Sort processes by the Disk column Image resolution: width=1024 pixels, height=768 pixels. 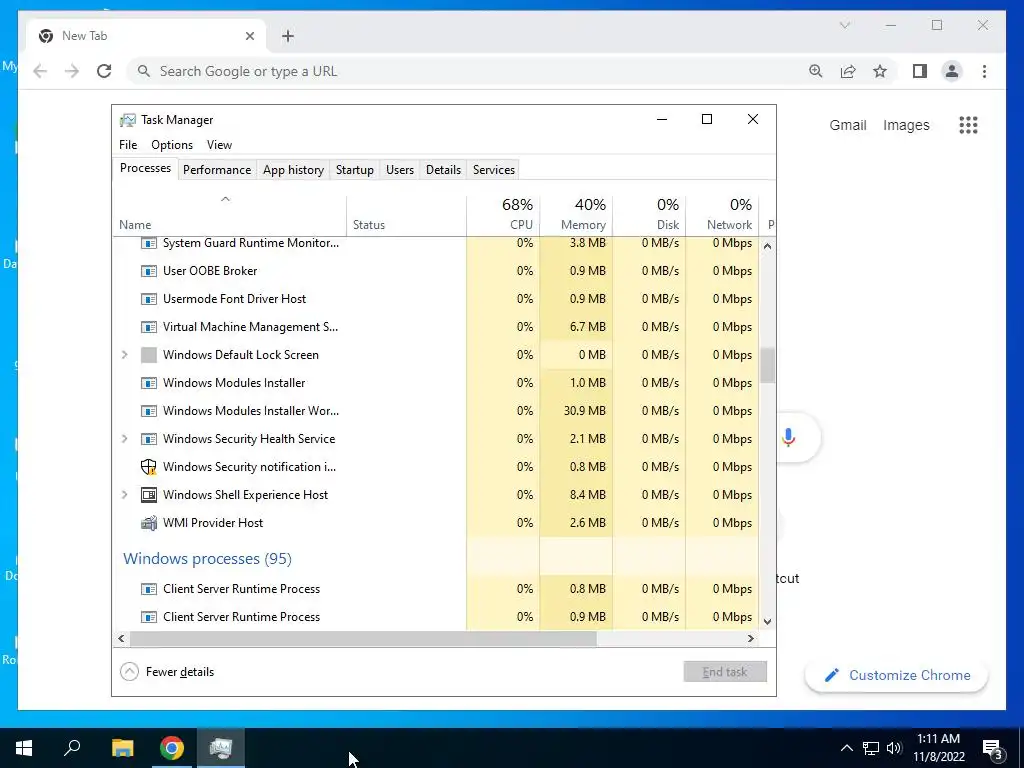[650, 214]
